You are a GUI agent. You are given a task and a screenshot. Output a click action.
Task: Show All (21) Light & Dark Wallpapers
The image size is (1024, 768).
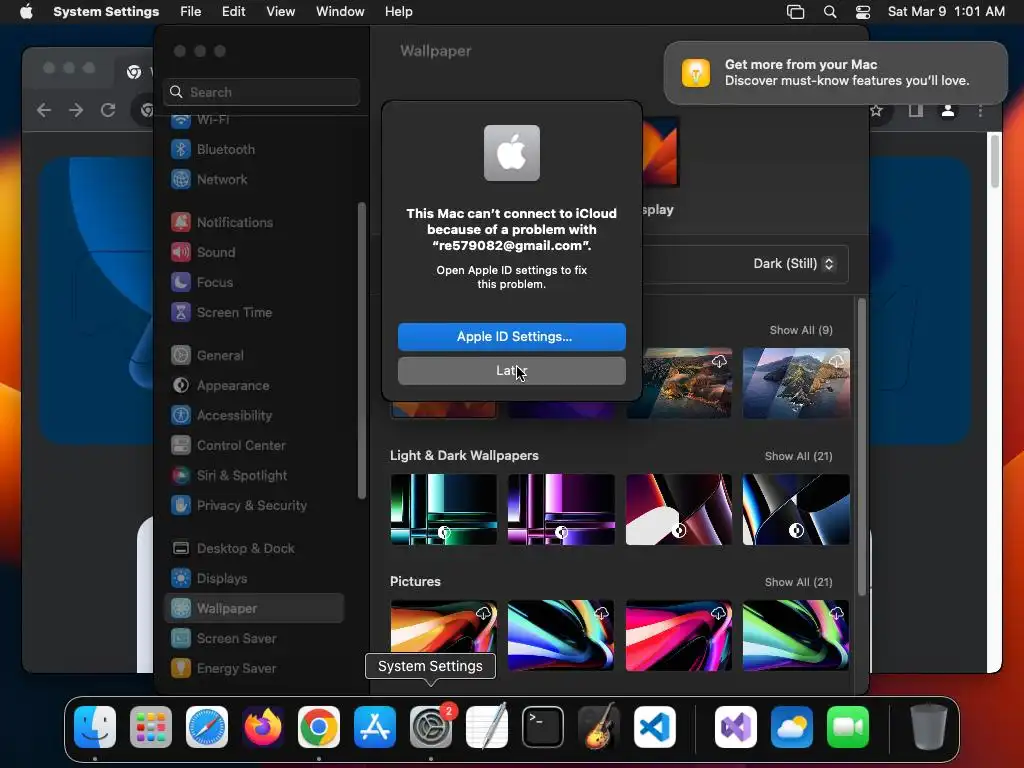tap(798, 456)
